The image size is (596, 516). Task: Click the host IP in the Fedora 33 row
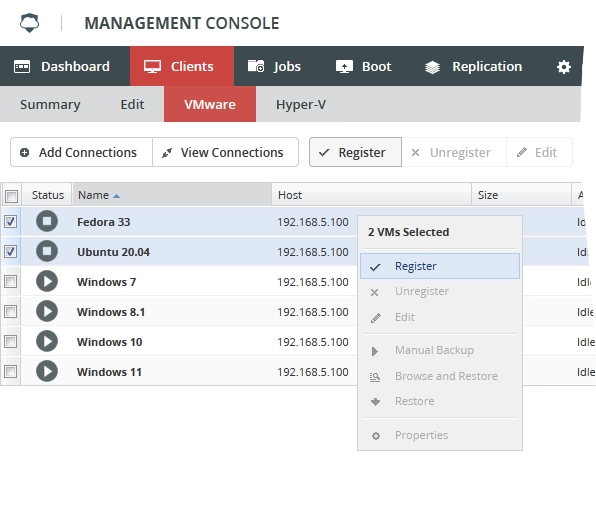click(x=313, y=222)
